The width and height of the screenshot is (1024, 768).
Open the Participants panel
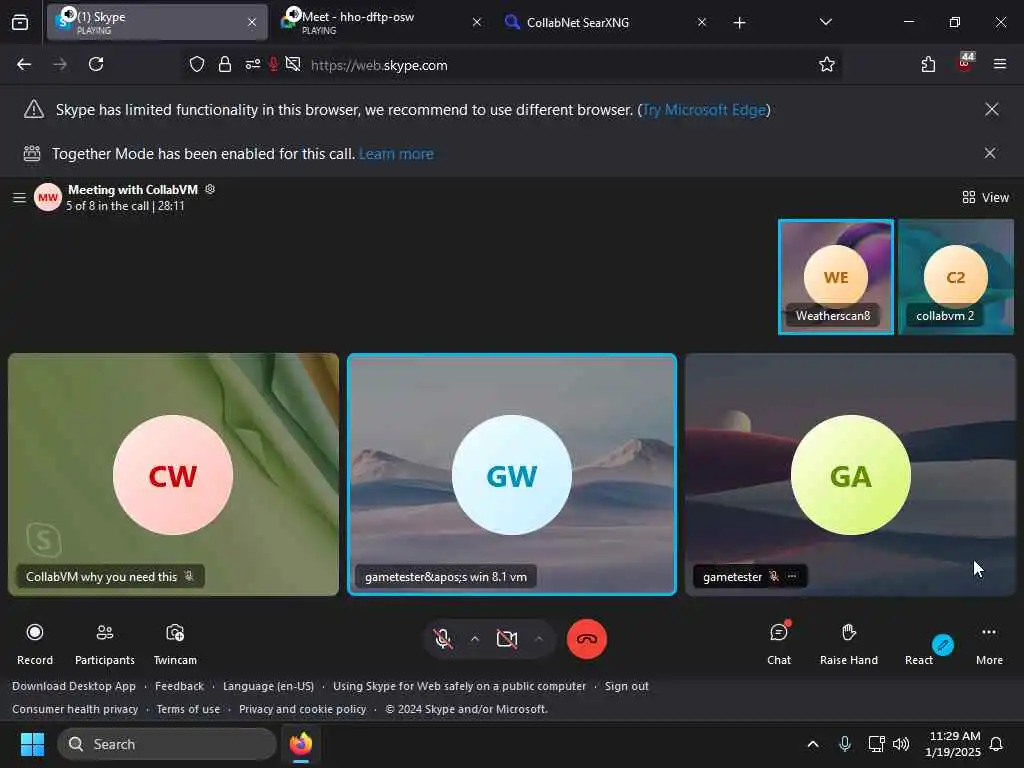(104, 643)
